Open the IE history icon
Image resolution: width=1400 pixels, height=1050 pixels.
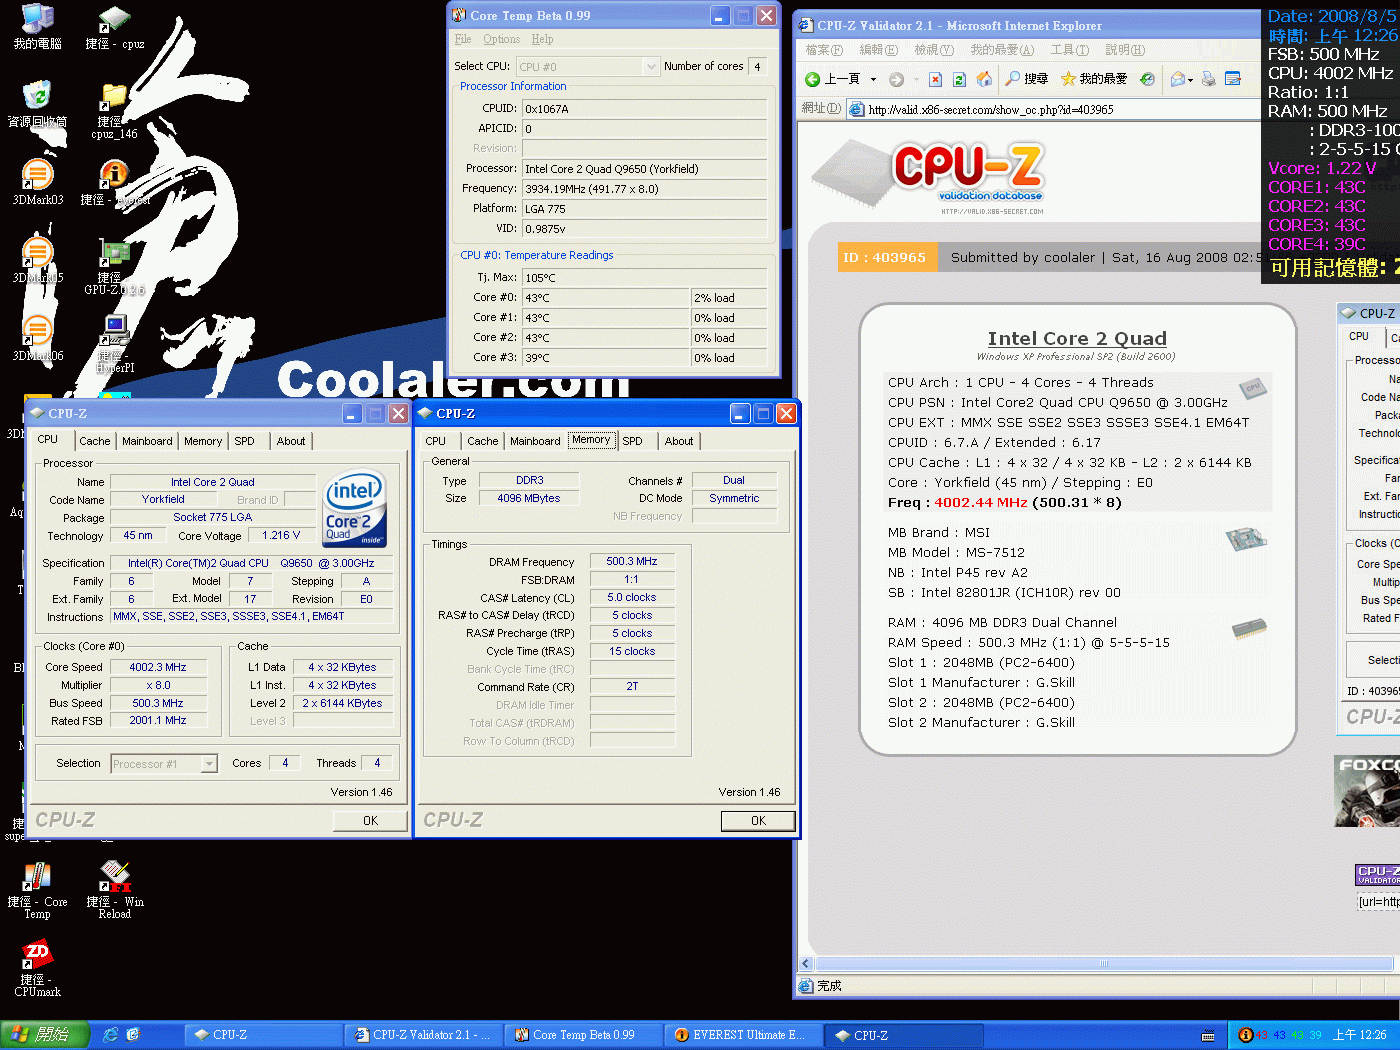click(x=1147, y=79)
